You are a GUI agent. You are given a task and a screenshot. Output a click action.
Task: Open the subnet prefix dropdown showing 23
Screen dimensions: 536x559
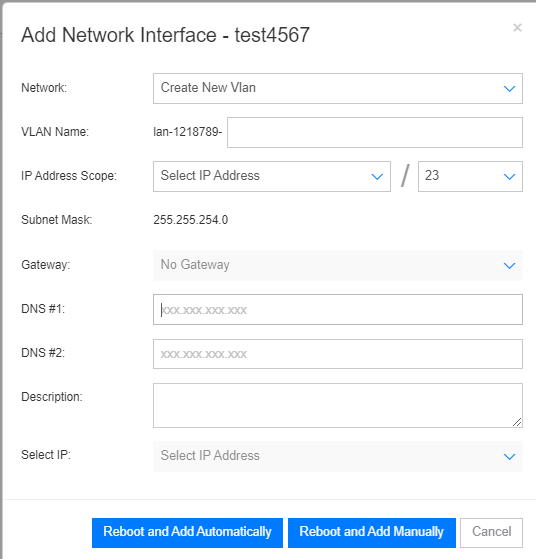pos(470,176)
